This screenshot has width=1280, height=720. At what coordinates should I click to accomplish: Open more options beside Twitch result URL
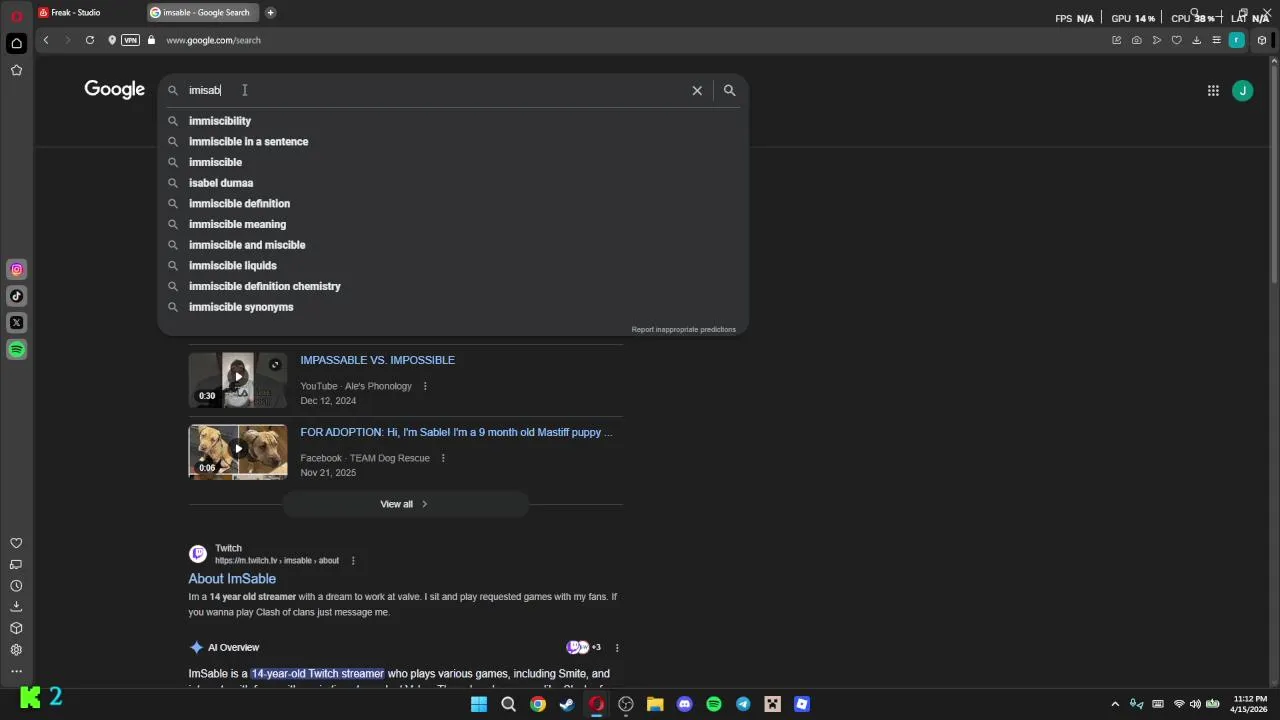353,561
